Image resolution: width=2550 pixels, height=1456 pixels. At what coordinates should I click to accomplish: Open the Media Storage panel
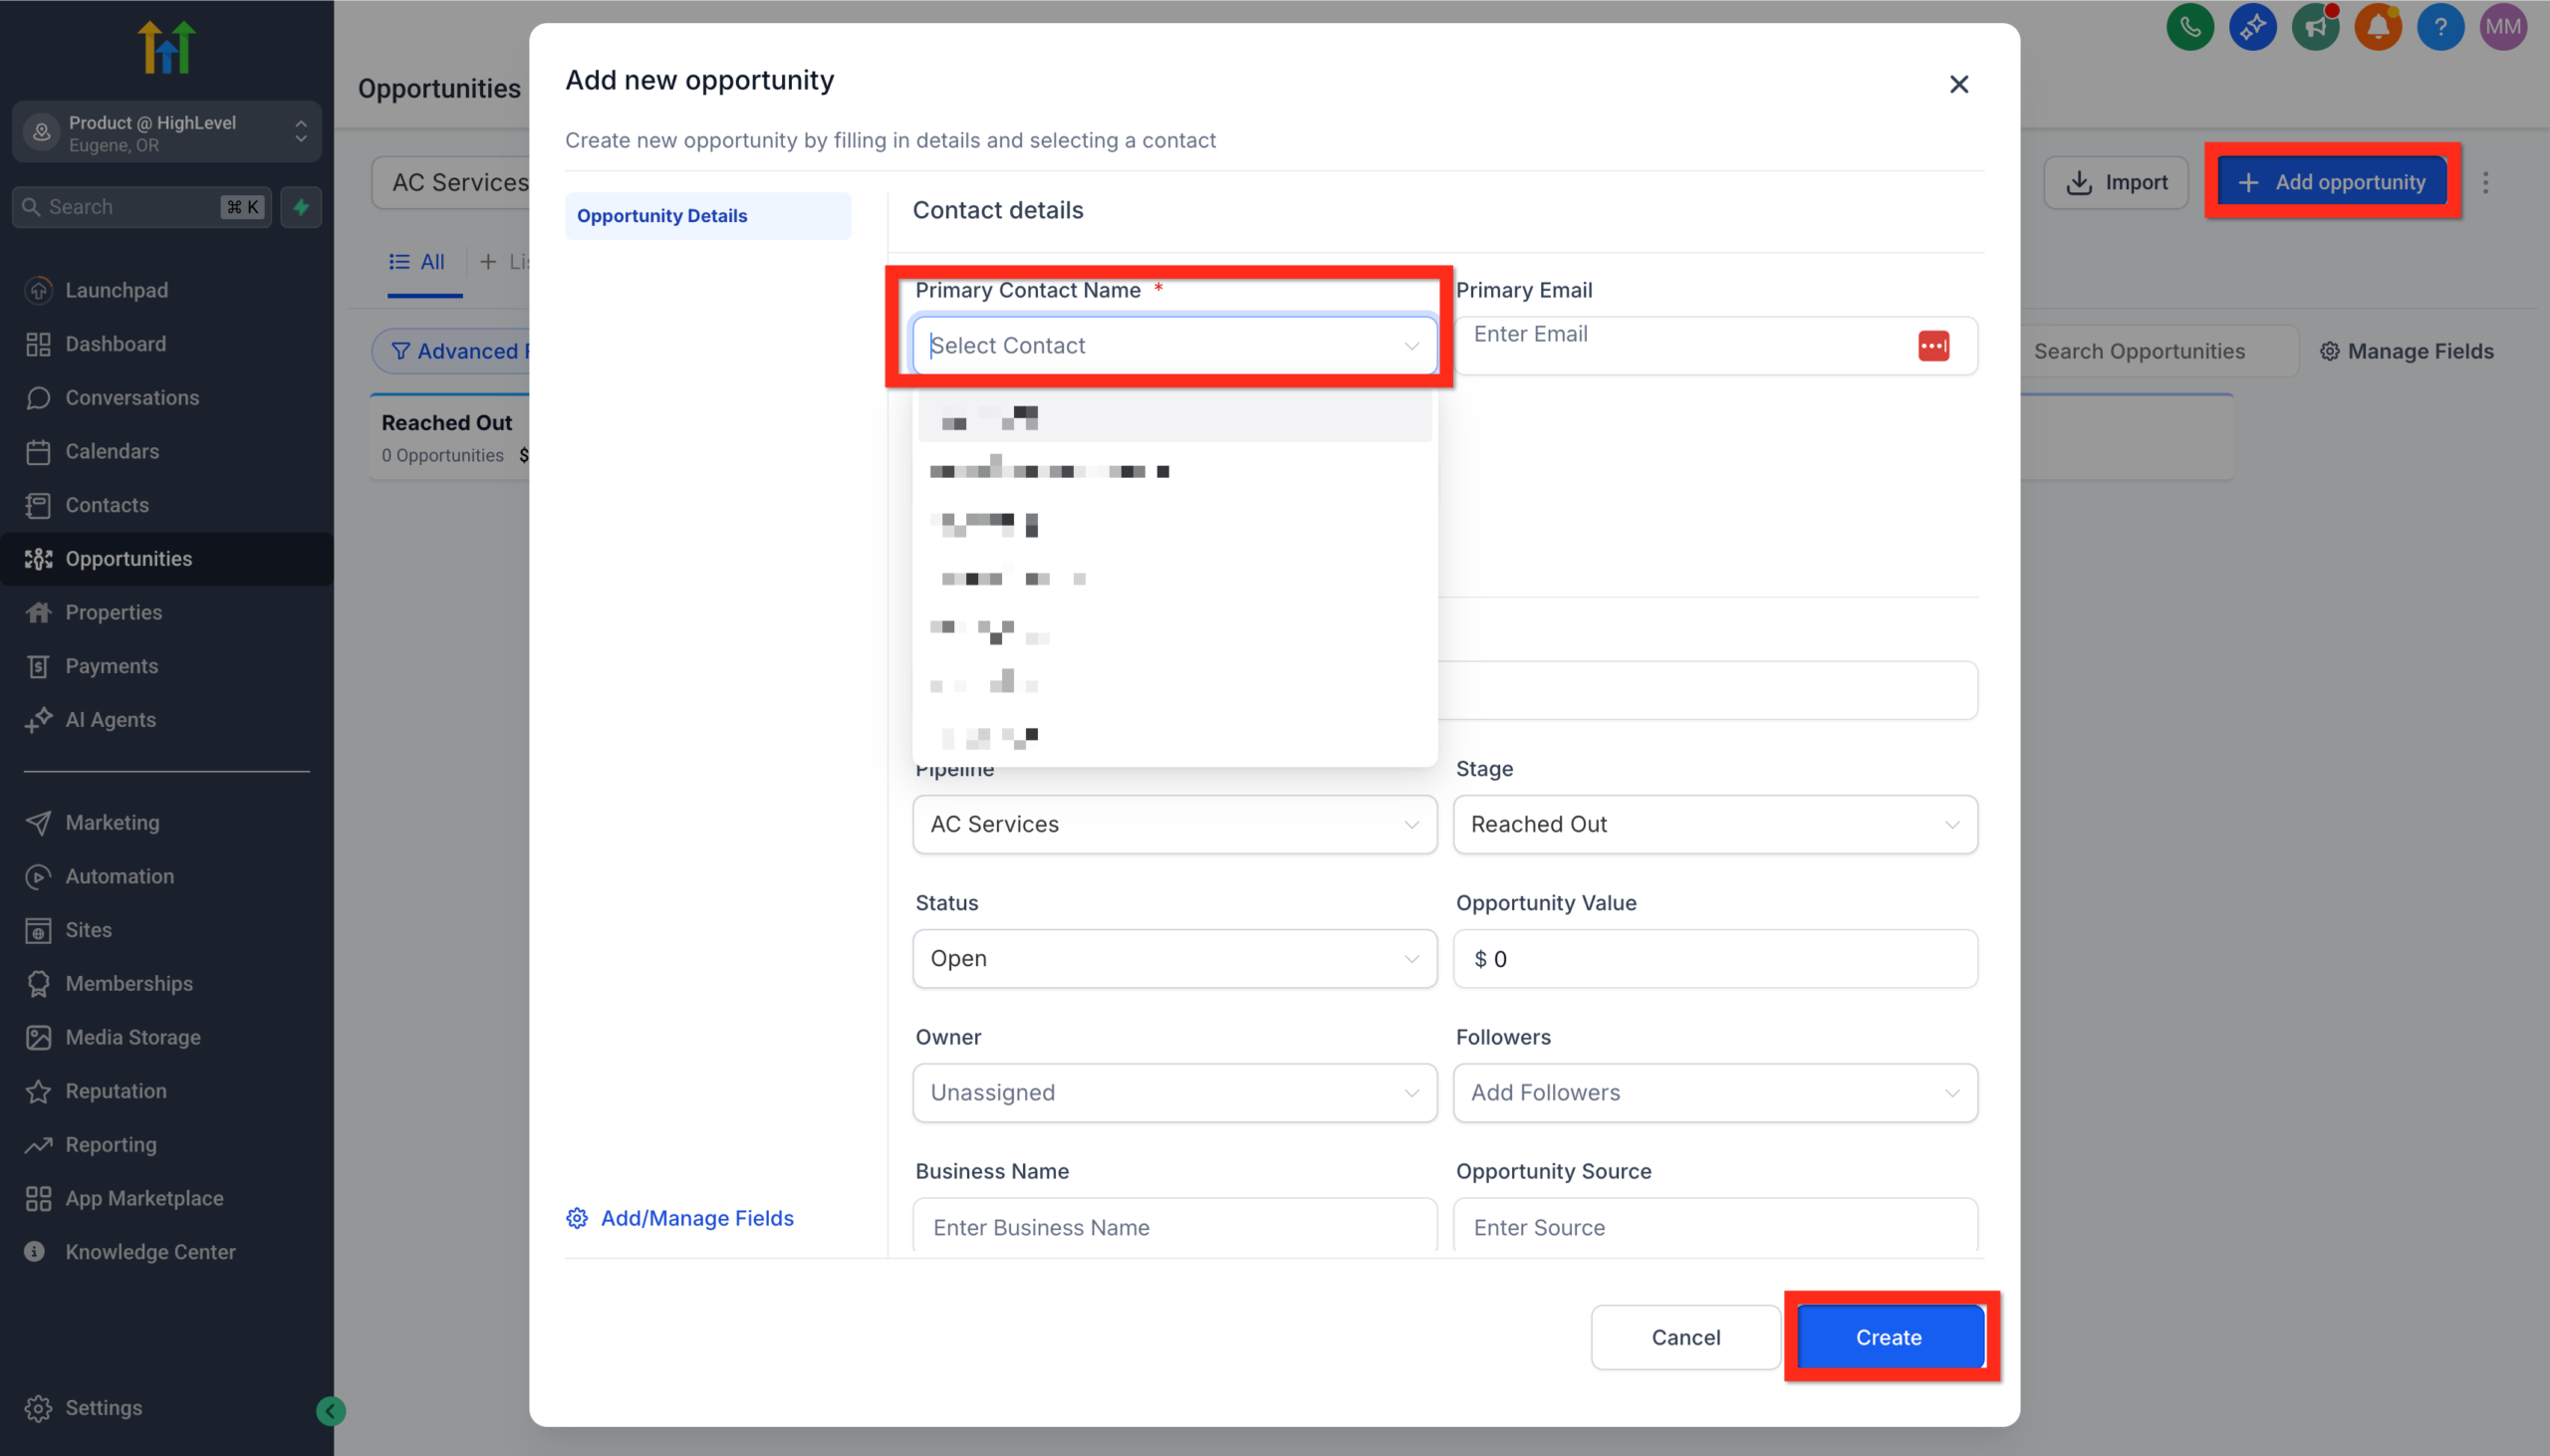133,1037
